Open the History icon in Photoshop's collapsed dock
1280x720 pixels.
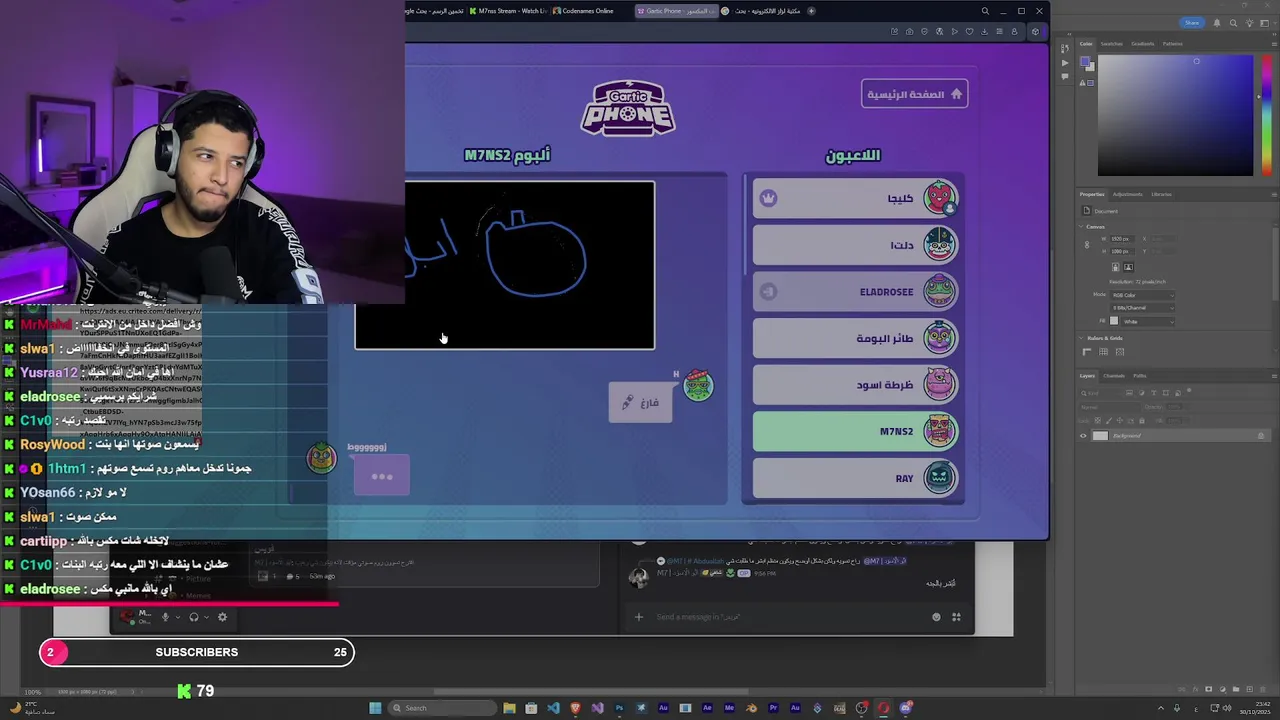tap(1065, 48)
